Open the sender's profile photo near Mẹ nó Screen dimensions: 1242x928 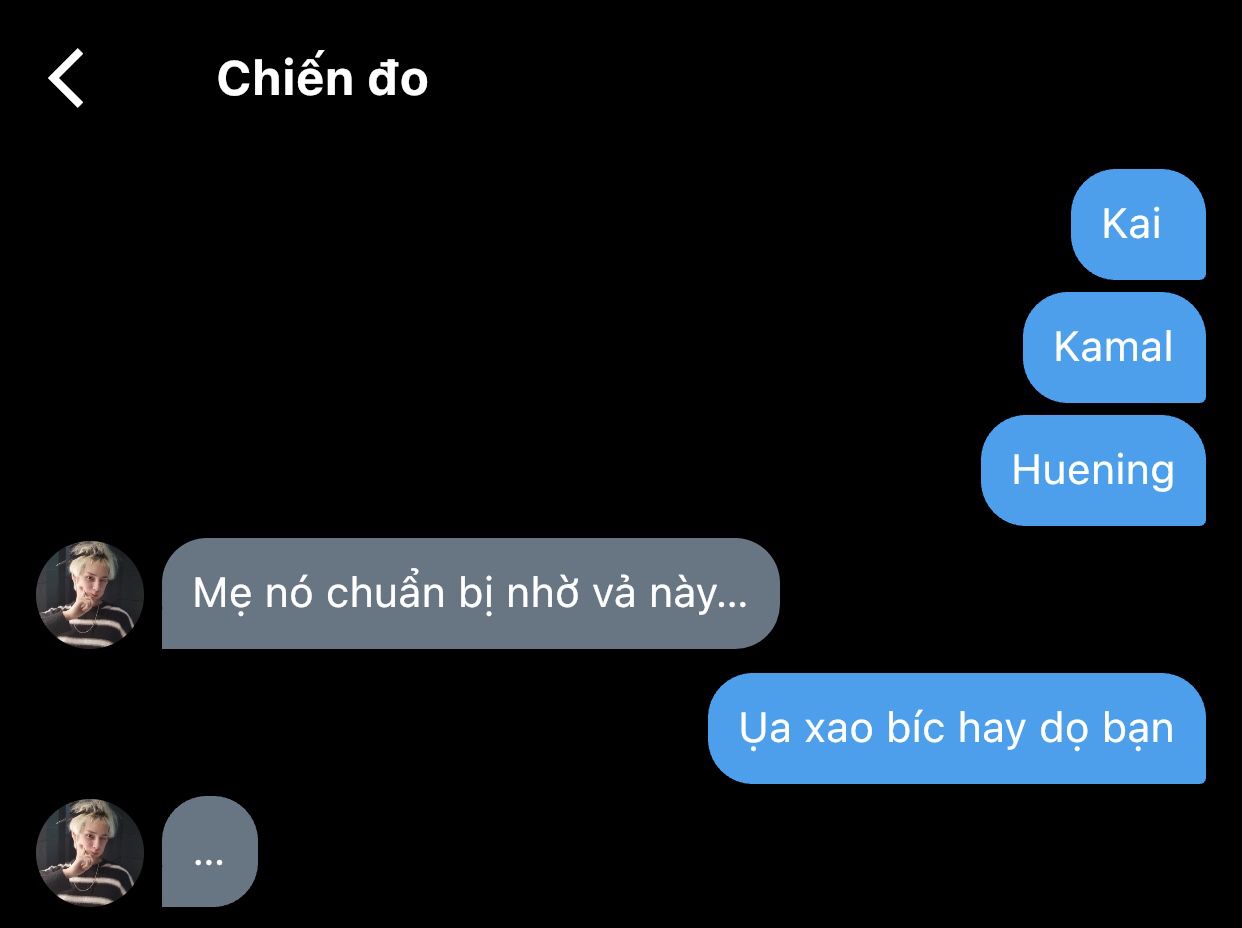coord(90,595)
